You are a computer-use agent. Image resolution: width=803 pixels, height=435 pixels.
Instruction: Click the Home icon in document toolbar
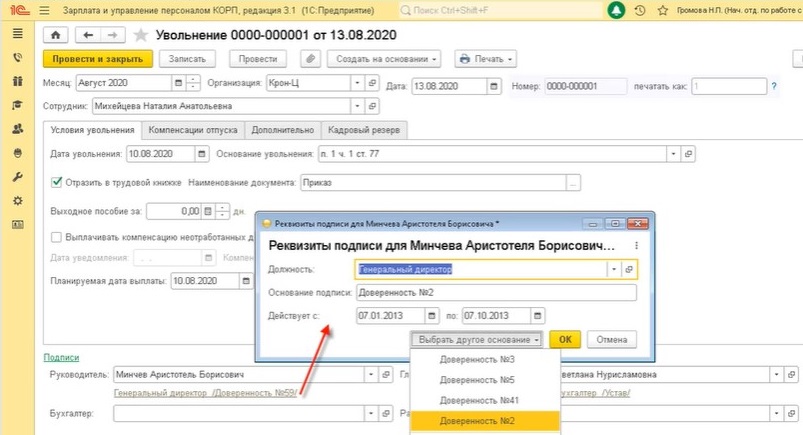point(56,35)
